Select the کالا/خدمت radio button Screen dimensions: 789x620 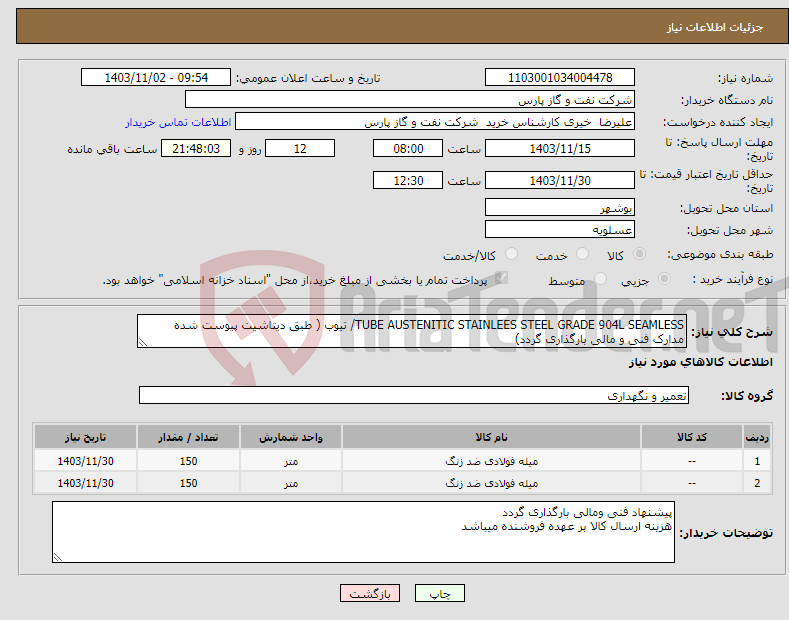coord(511,254)
